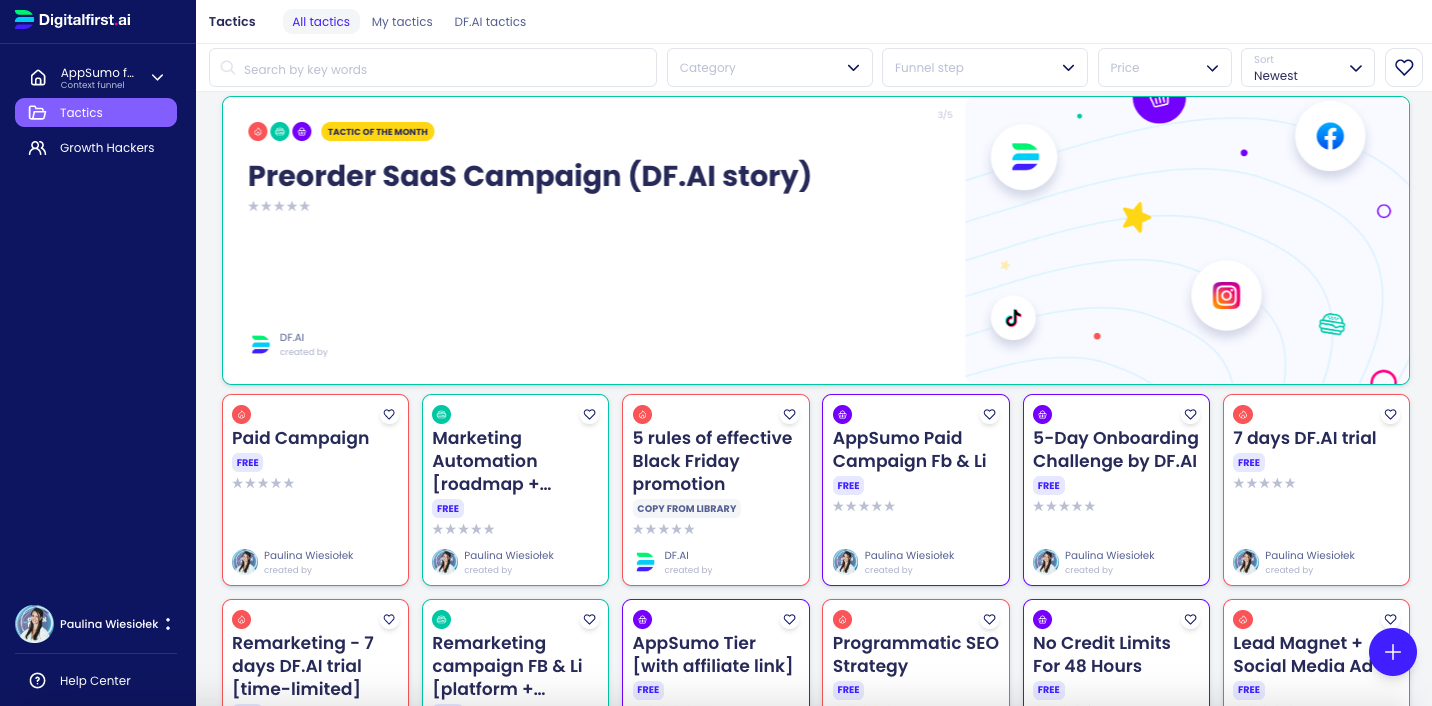Open the Sort Newest dropdown
The image size is (1432, 706).
tap(1307, 68)
